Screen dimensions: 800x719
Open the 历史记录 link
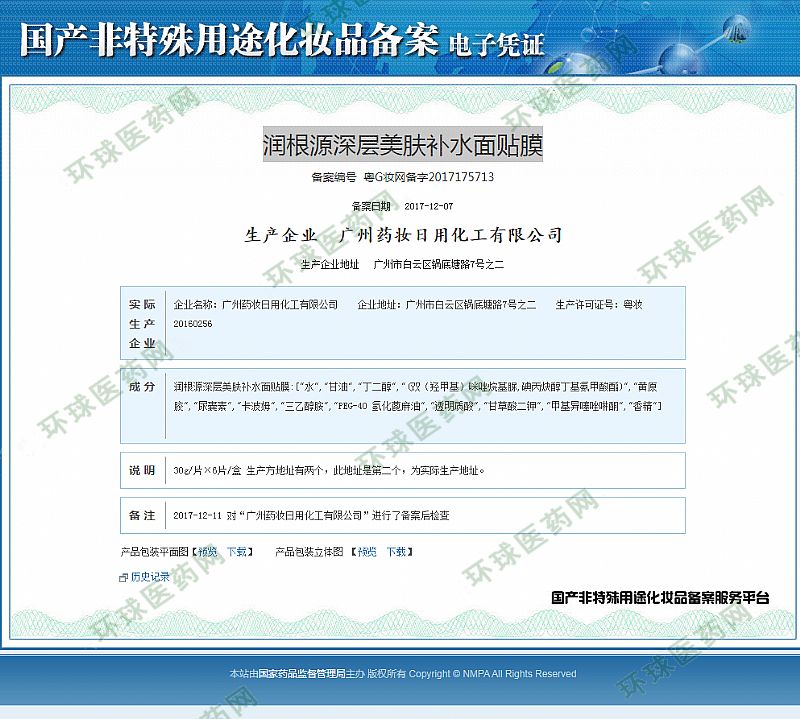(150, 577)
